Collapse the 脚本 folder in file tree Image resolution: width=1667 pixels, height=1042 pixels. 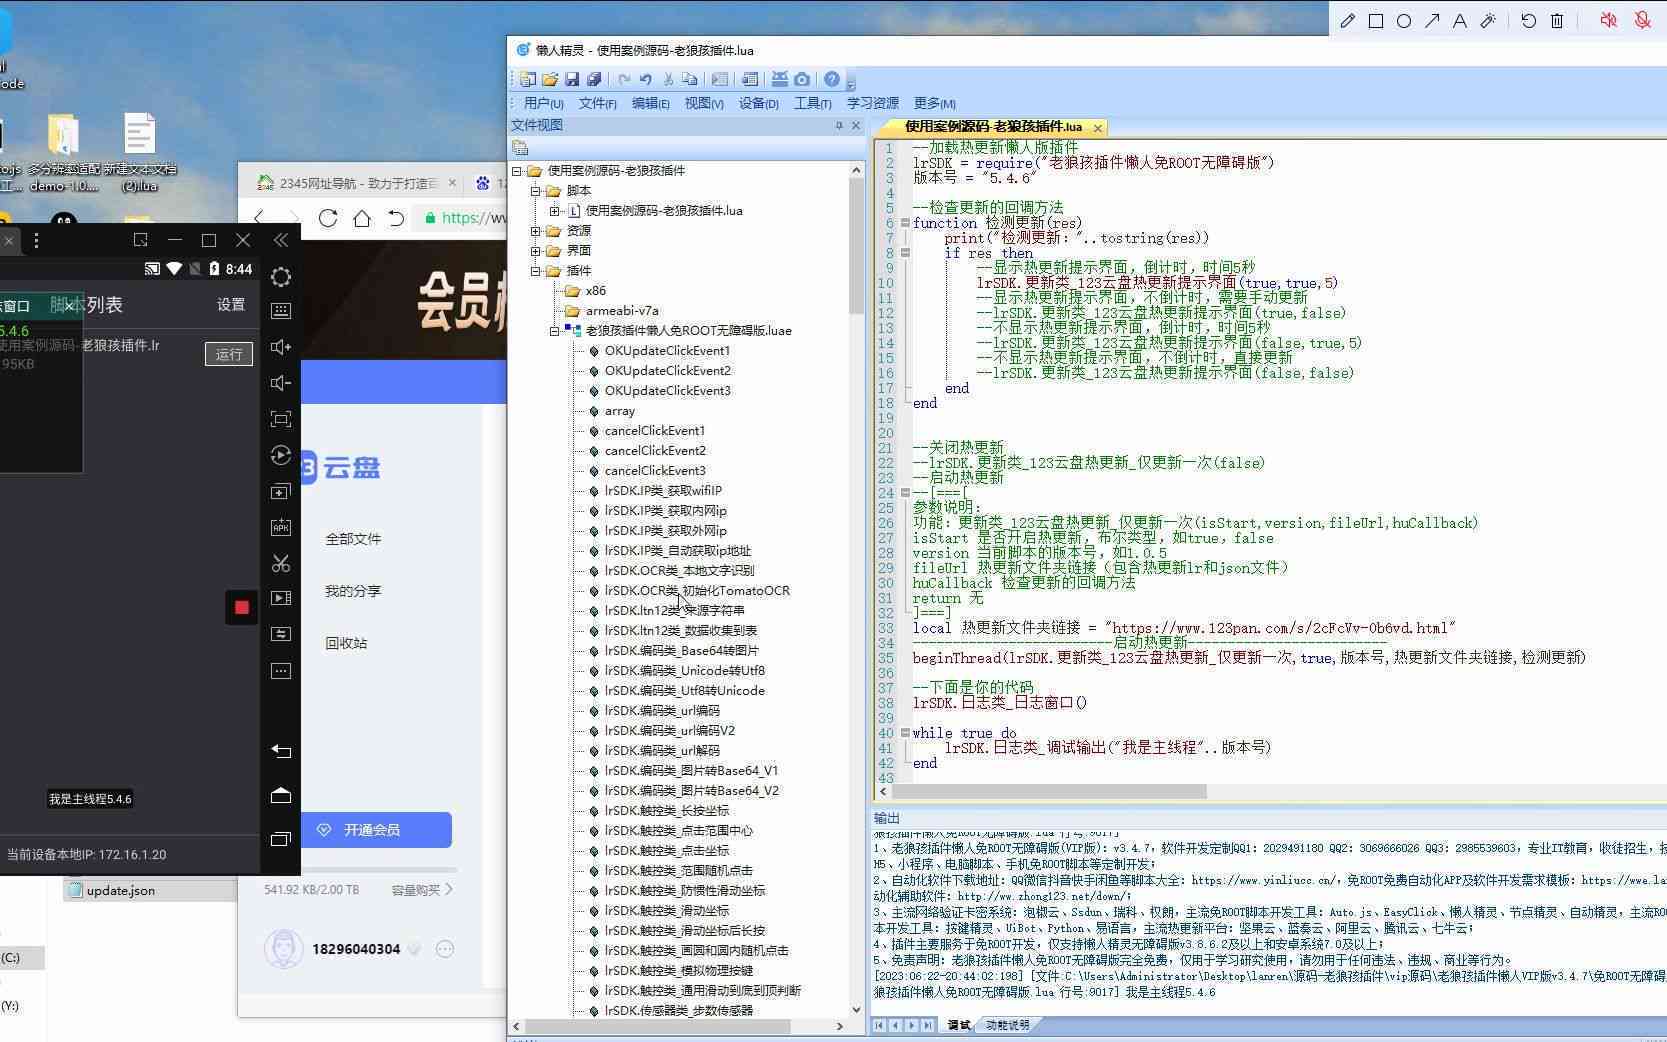tap(536, 190)
